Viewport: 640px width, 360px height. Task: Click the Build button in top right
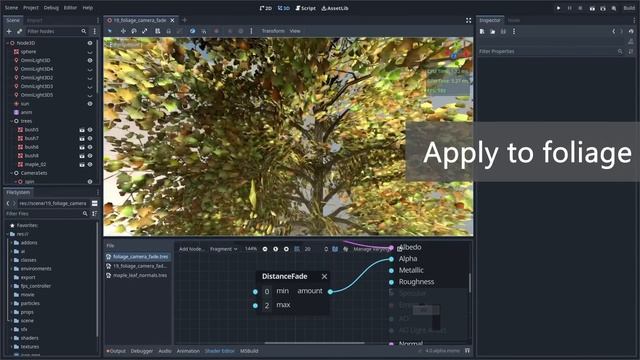click(629, 8)
